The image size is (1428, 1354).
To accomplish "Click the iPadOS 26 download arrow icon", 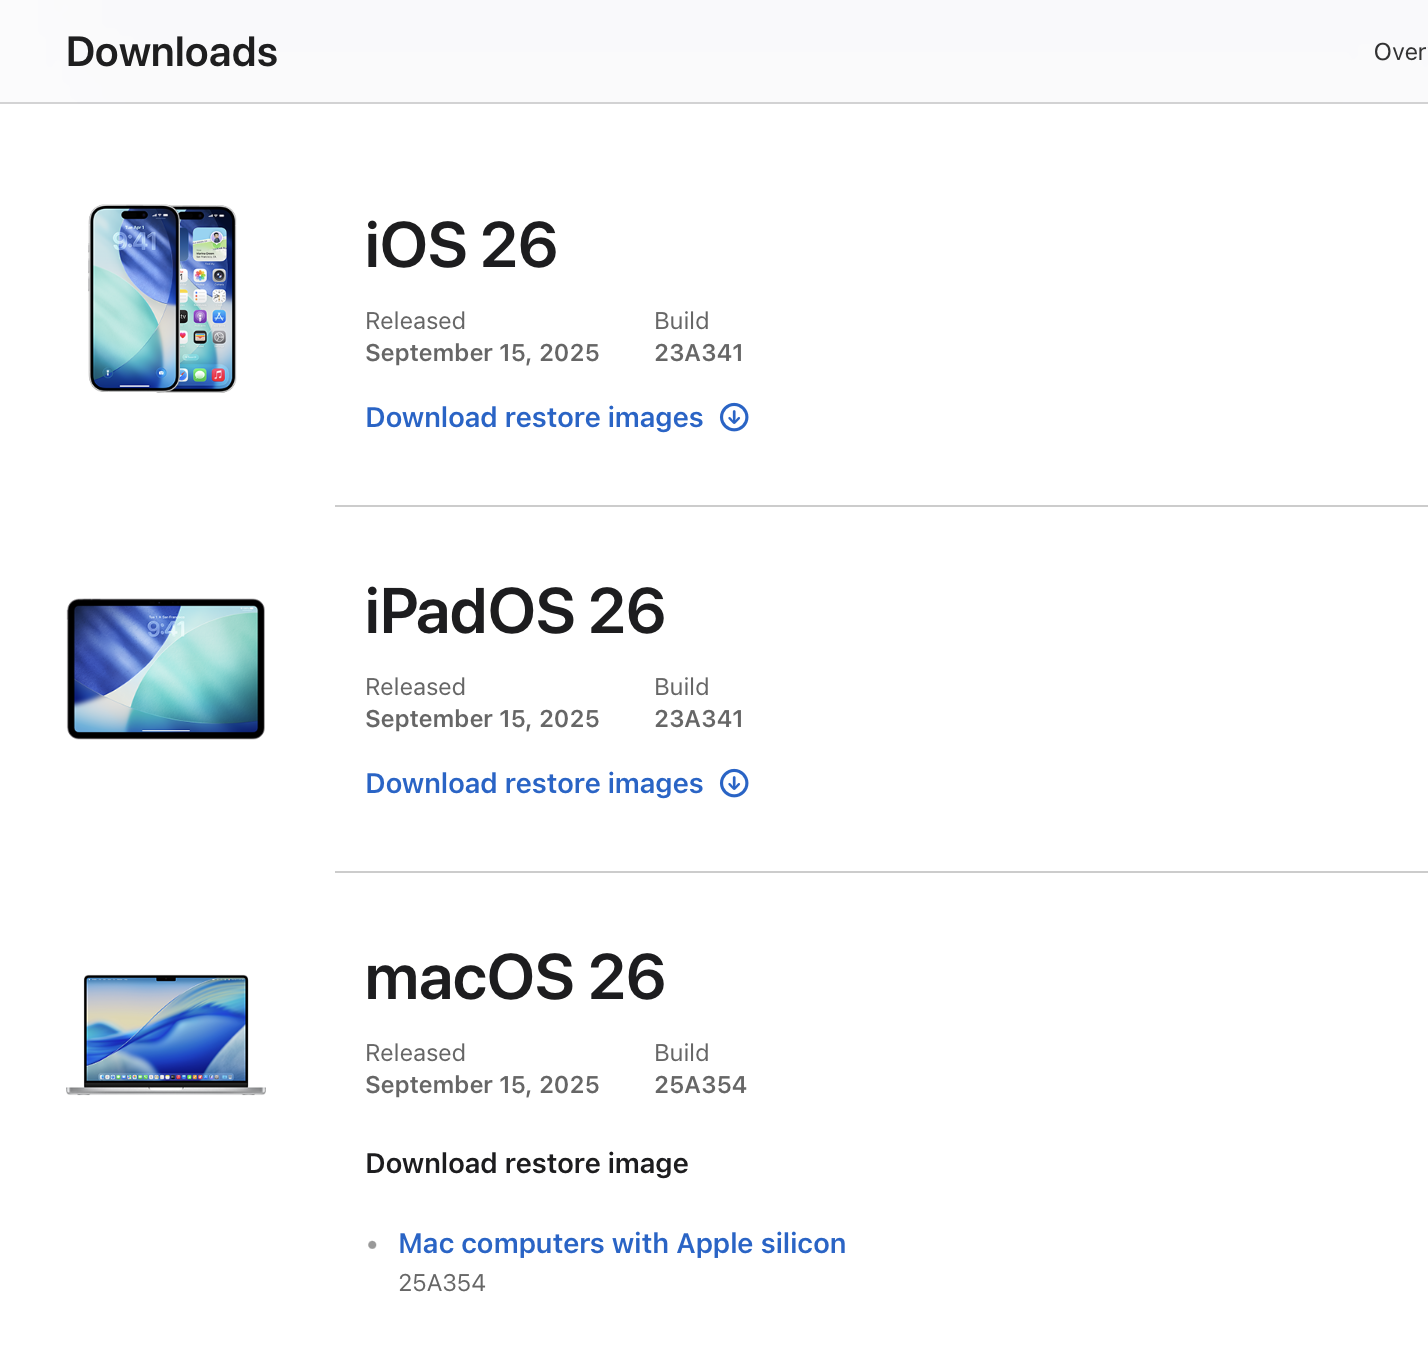I will 734,783.
